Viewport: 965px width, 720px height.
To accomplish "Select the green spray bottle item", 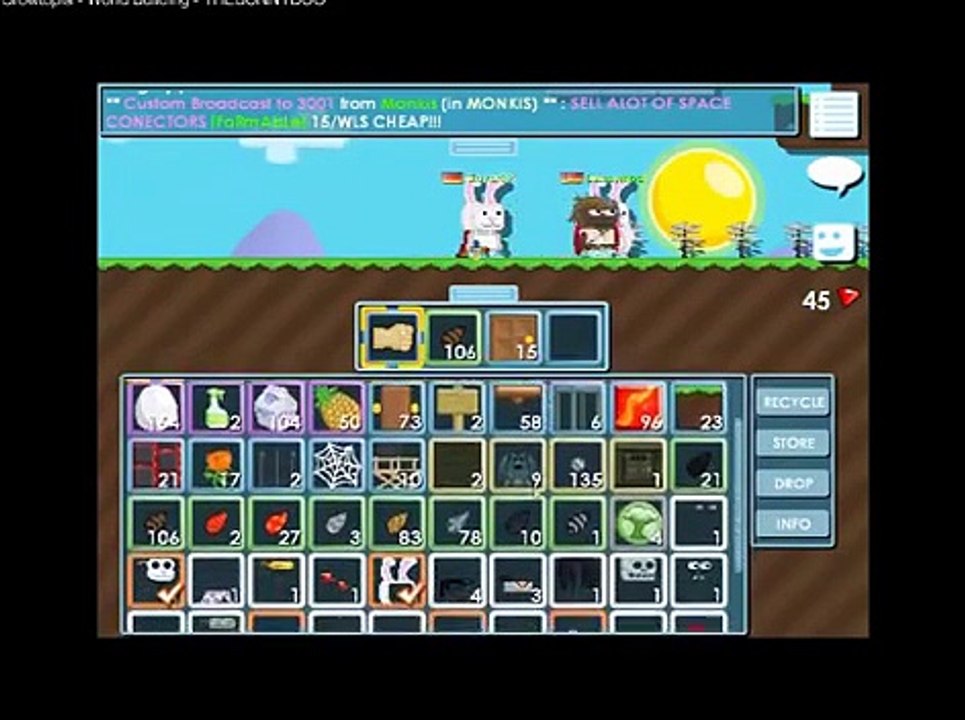I will coord(217,407).
